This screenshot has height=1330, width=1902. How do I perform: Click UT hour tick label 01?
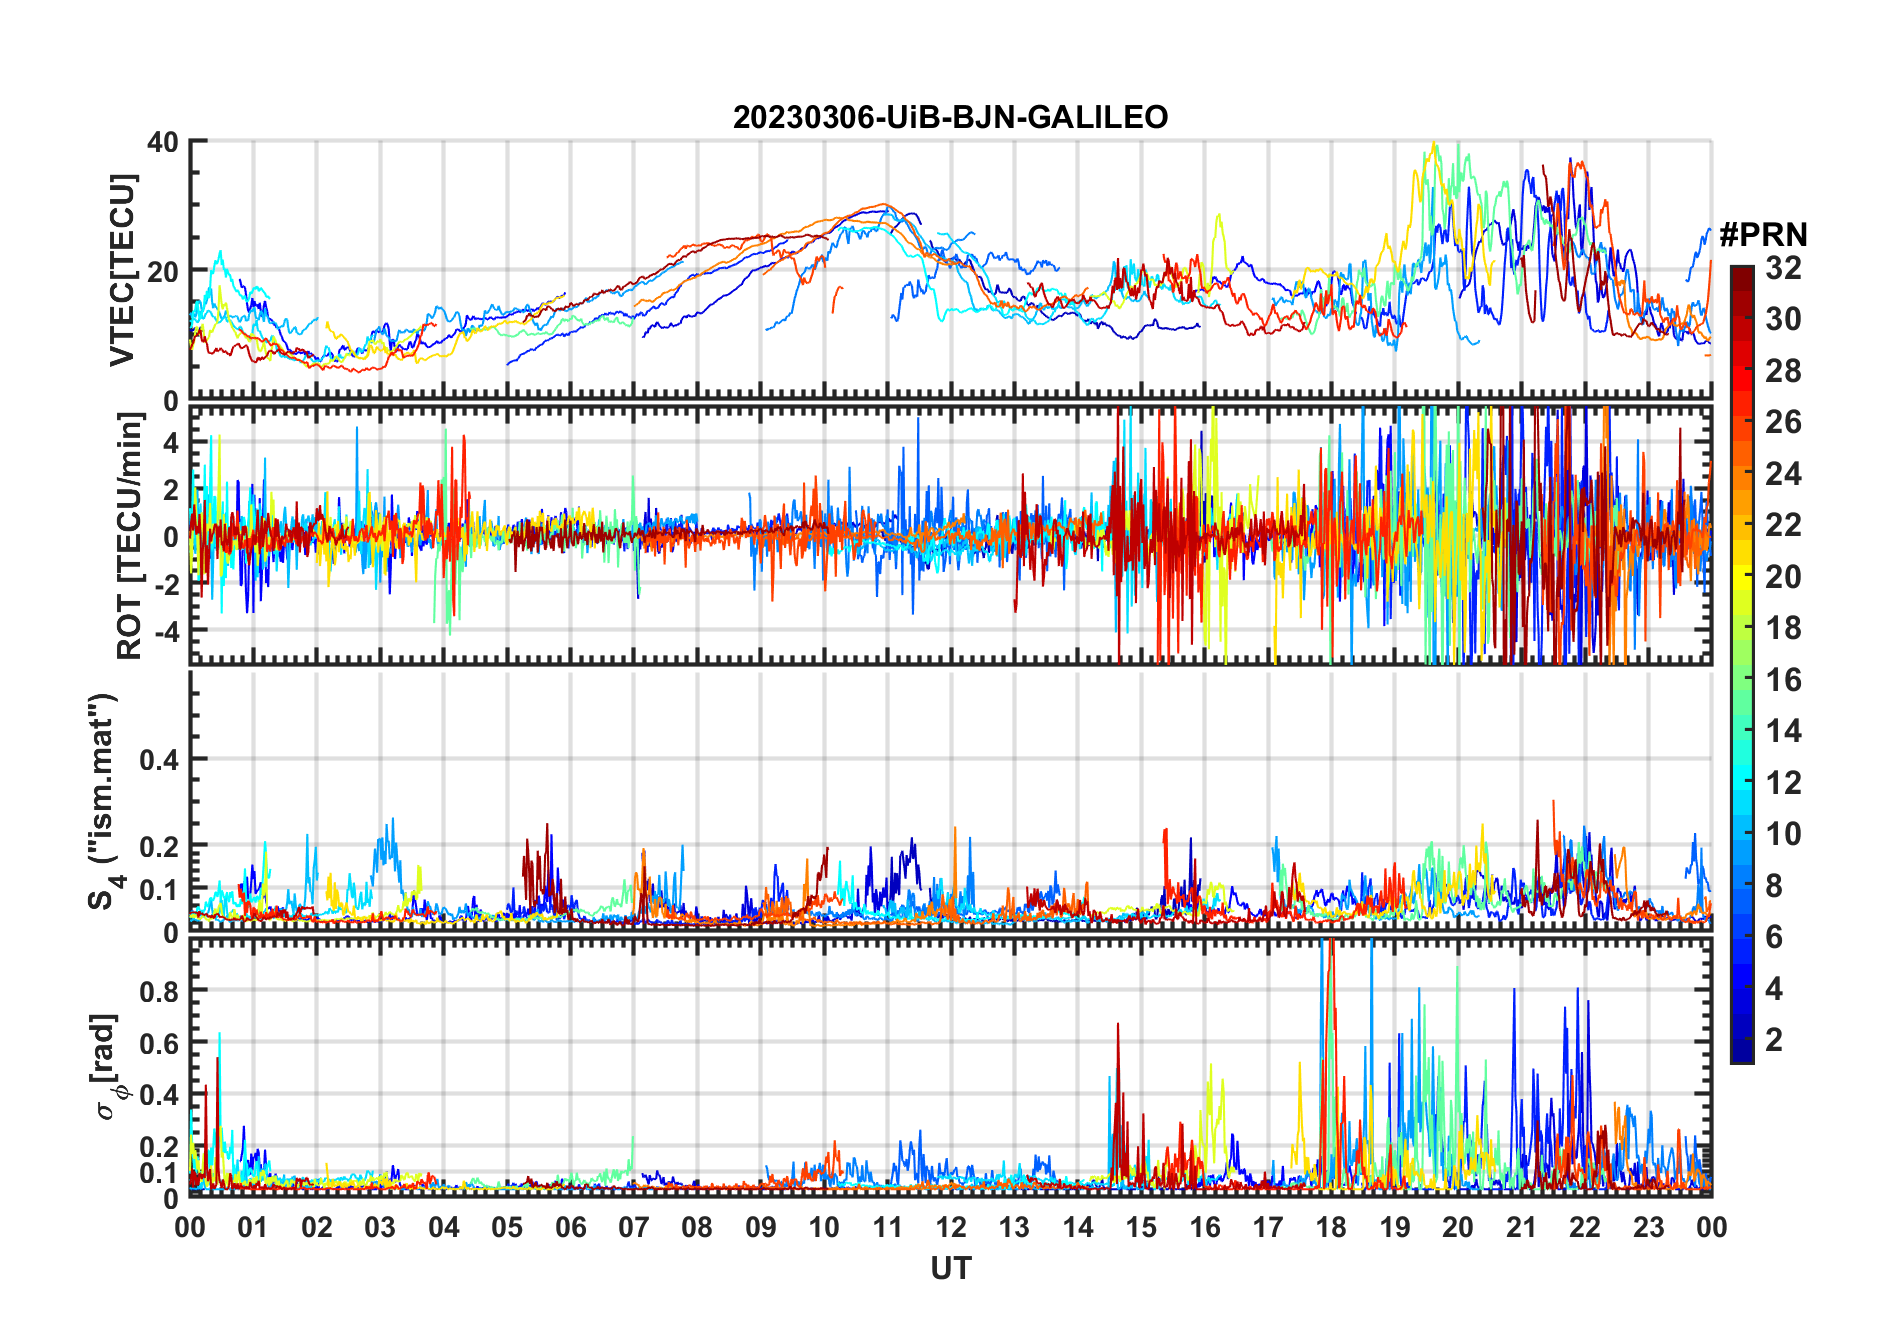(253, 1227)
